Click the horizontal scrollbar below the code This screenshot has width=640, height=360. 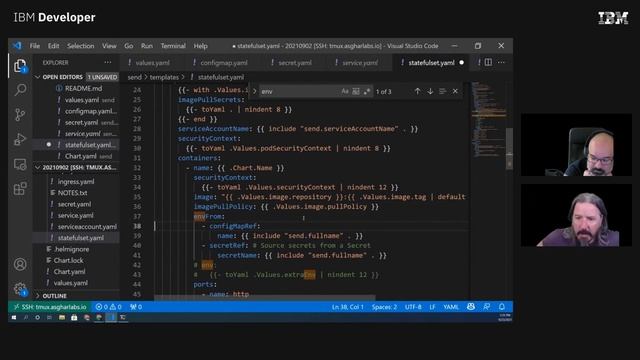pyautogui.click(x=264, y=297)
